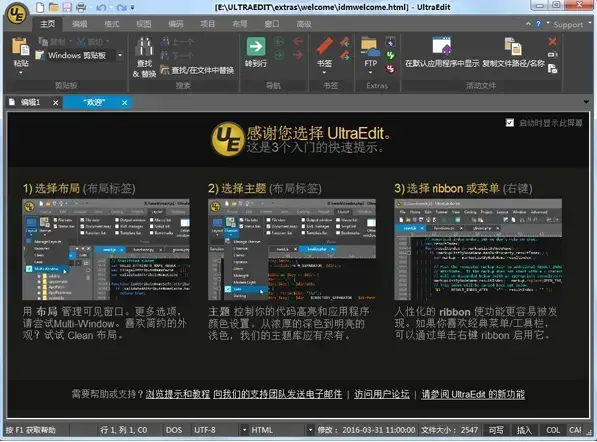597x442 pixels.
Task: Click 在默认应用程序中显示 icon
Action: coord(442,46)
